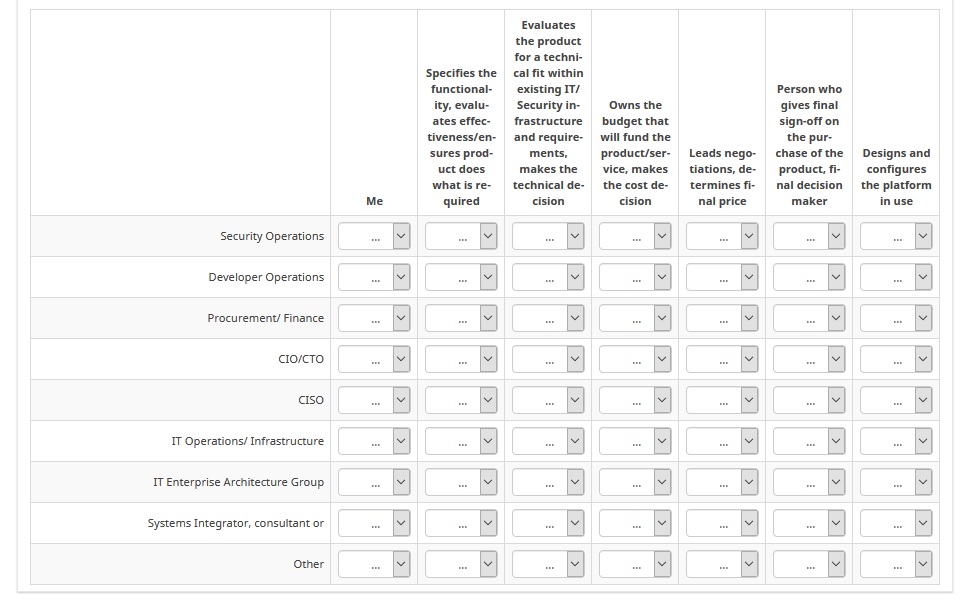Image resolution: width=980 pixels, height=601 pixels.
Task: Open final sign-off dropdown for CISO
Action: coord(809,400)
